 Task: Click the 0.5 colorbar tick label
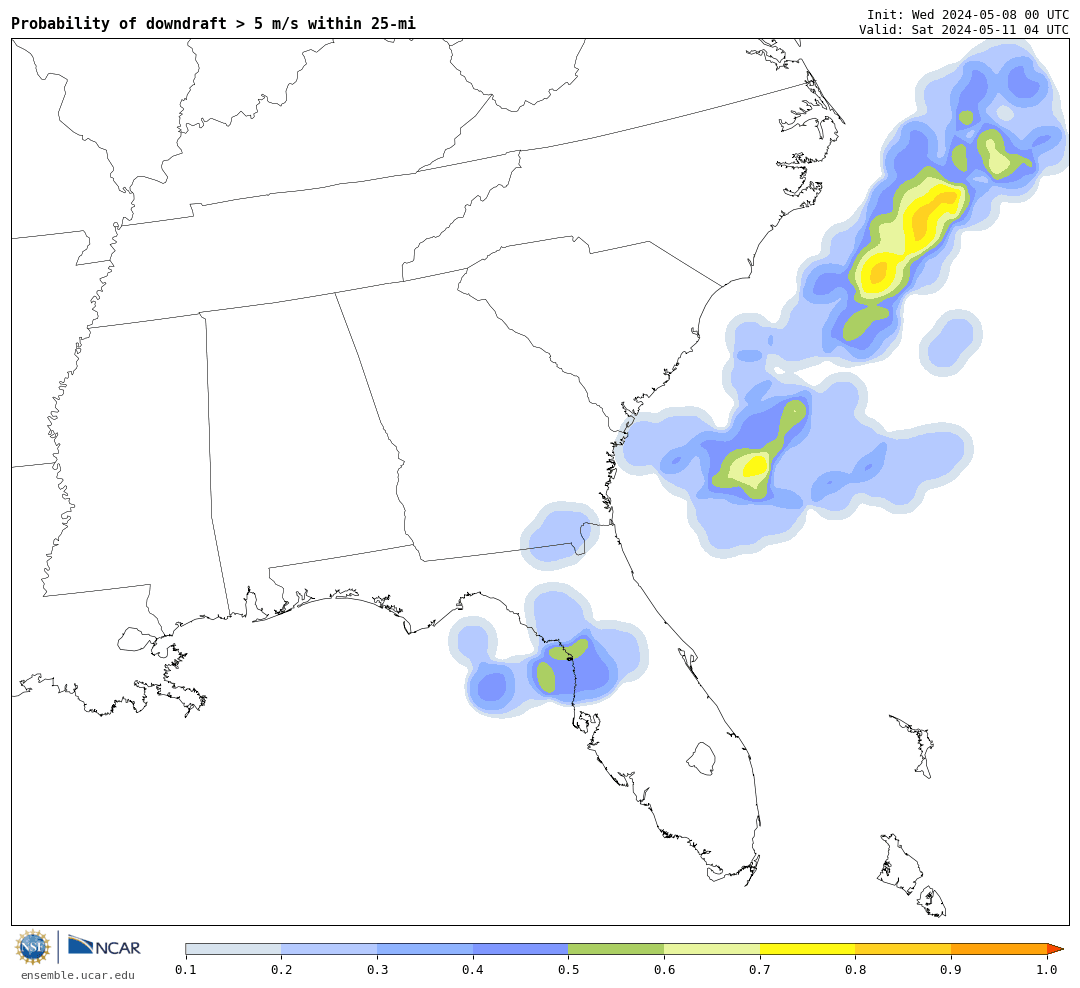click(568, 970)
